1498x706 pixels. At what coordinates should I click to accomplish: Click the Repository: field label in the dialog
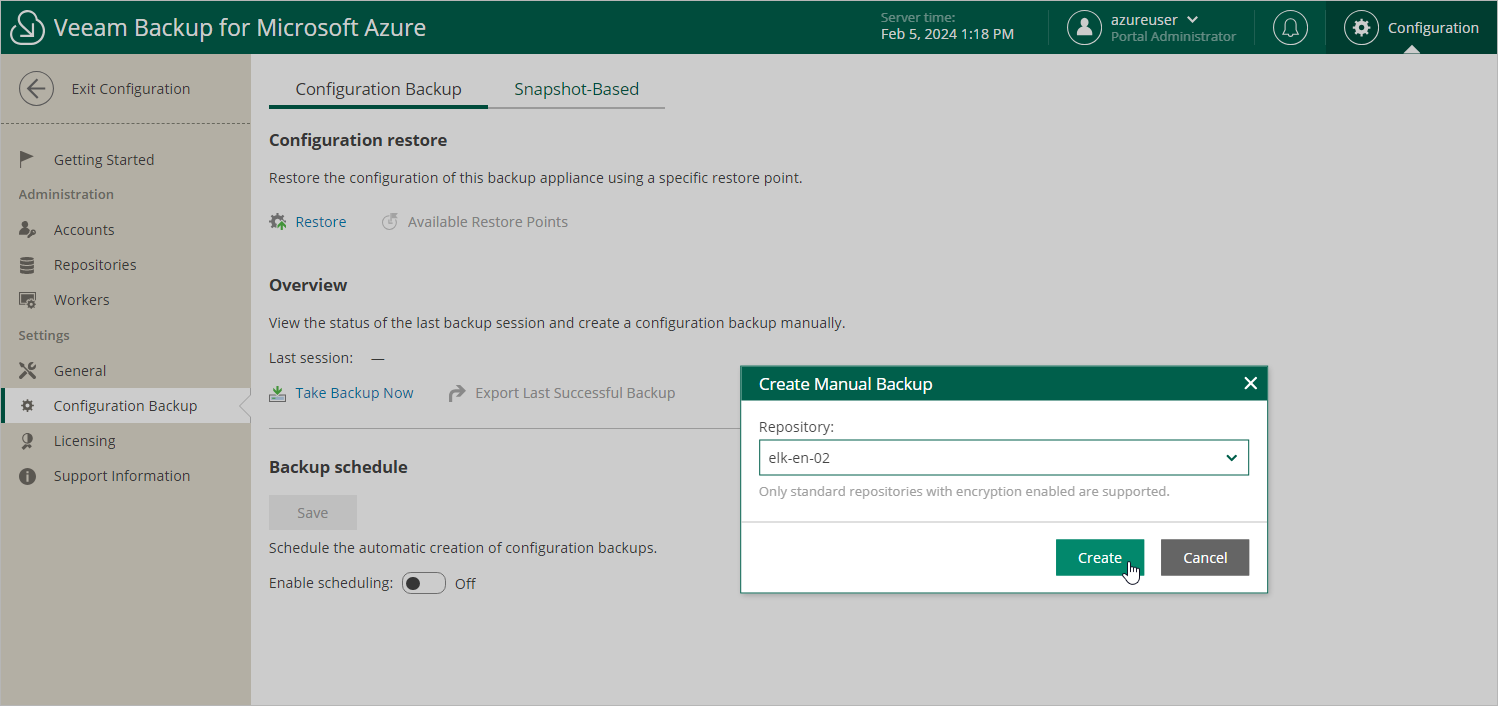click(796, 427)
